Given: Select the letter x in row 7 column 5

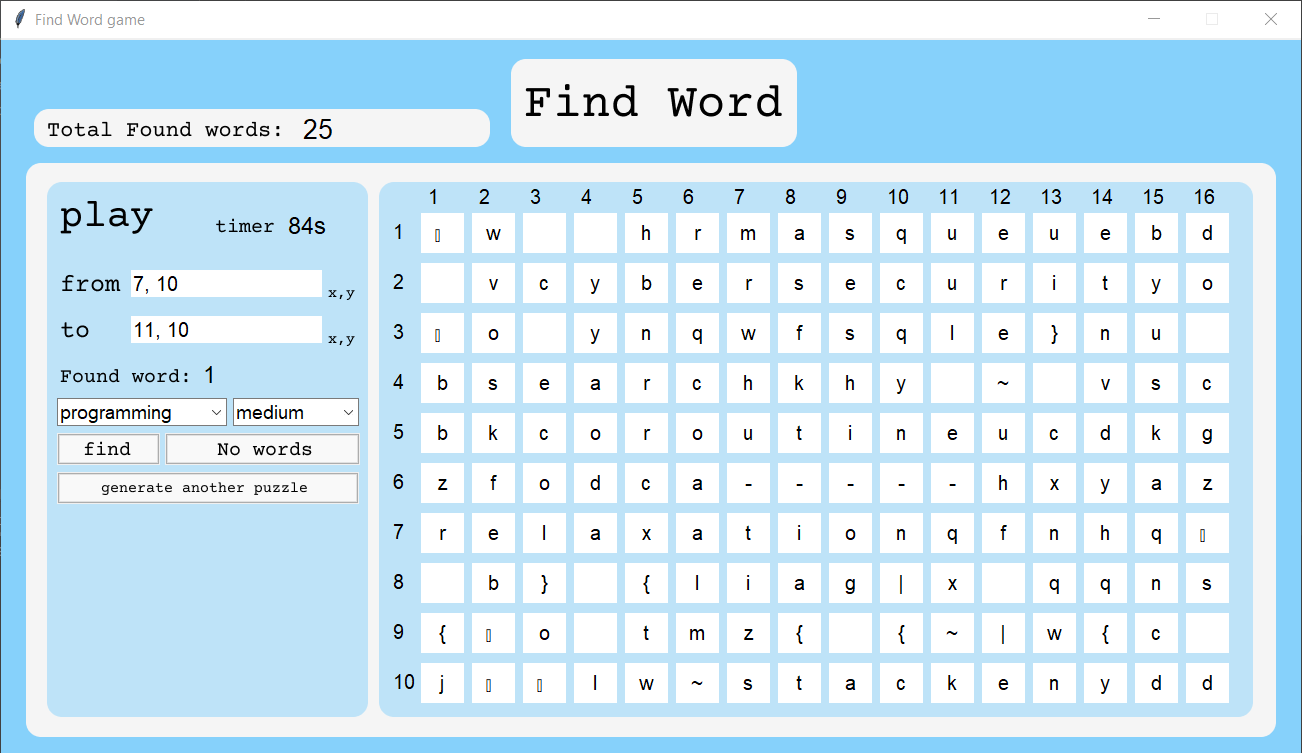Looking at the screenshot, I should [646, 533].
